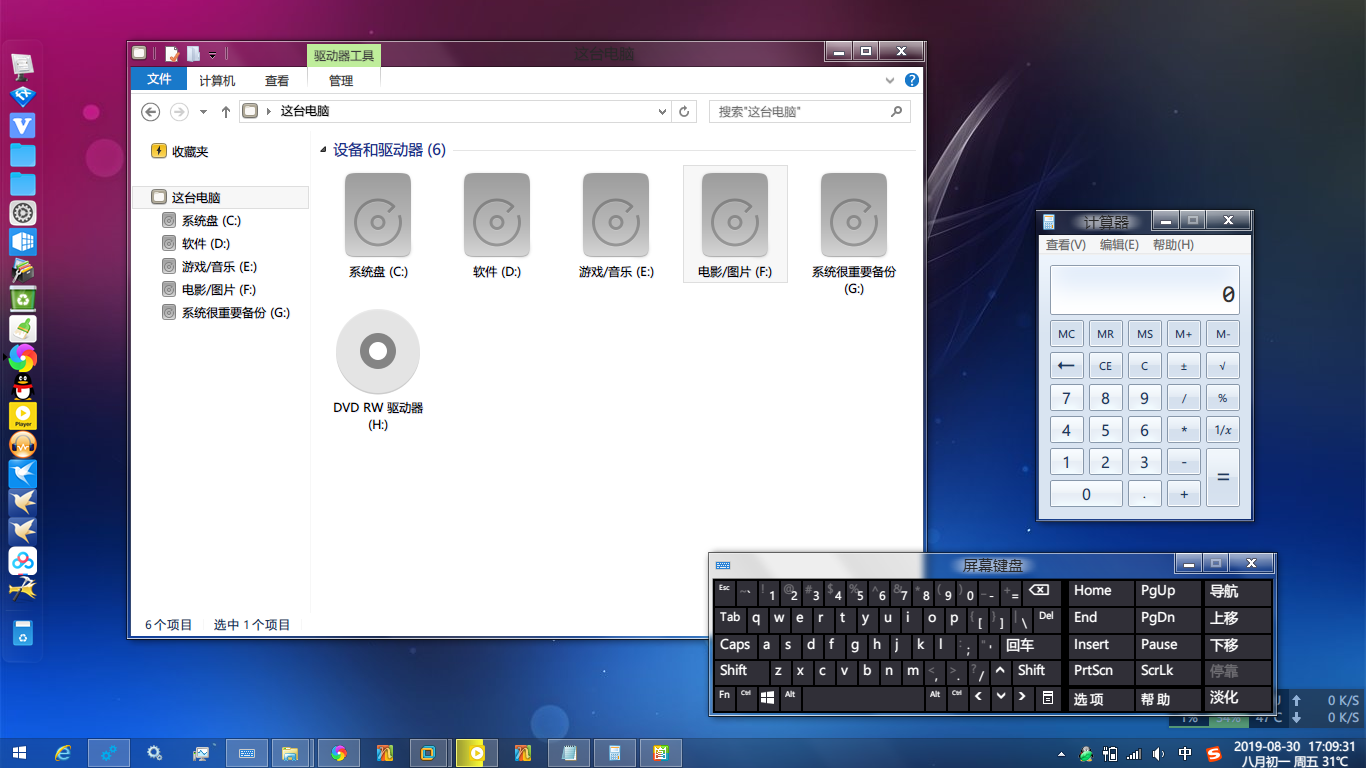
Task: Click the backspace arrow on calculator
Action: pos(1066,365)
